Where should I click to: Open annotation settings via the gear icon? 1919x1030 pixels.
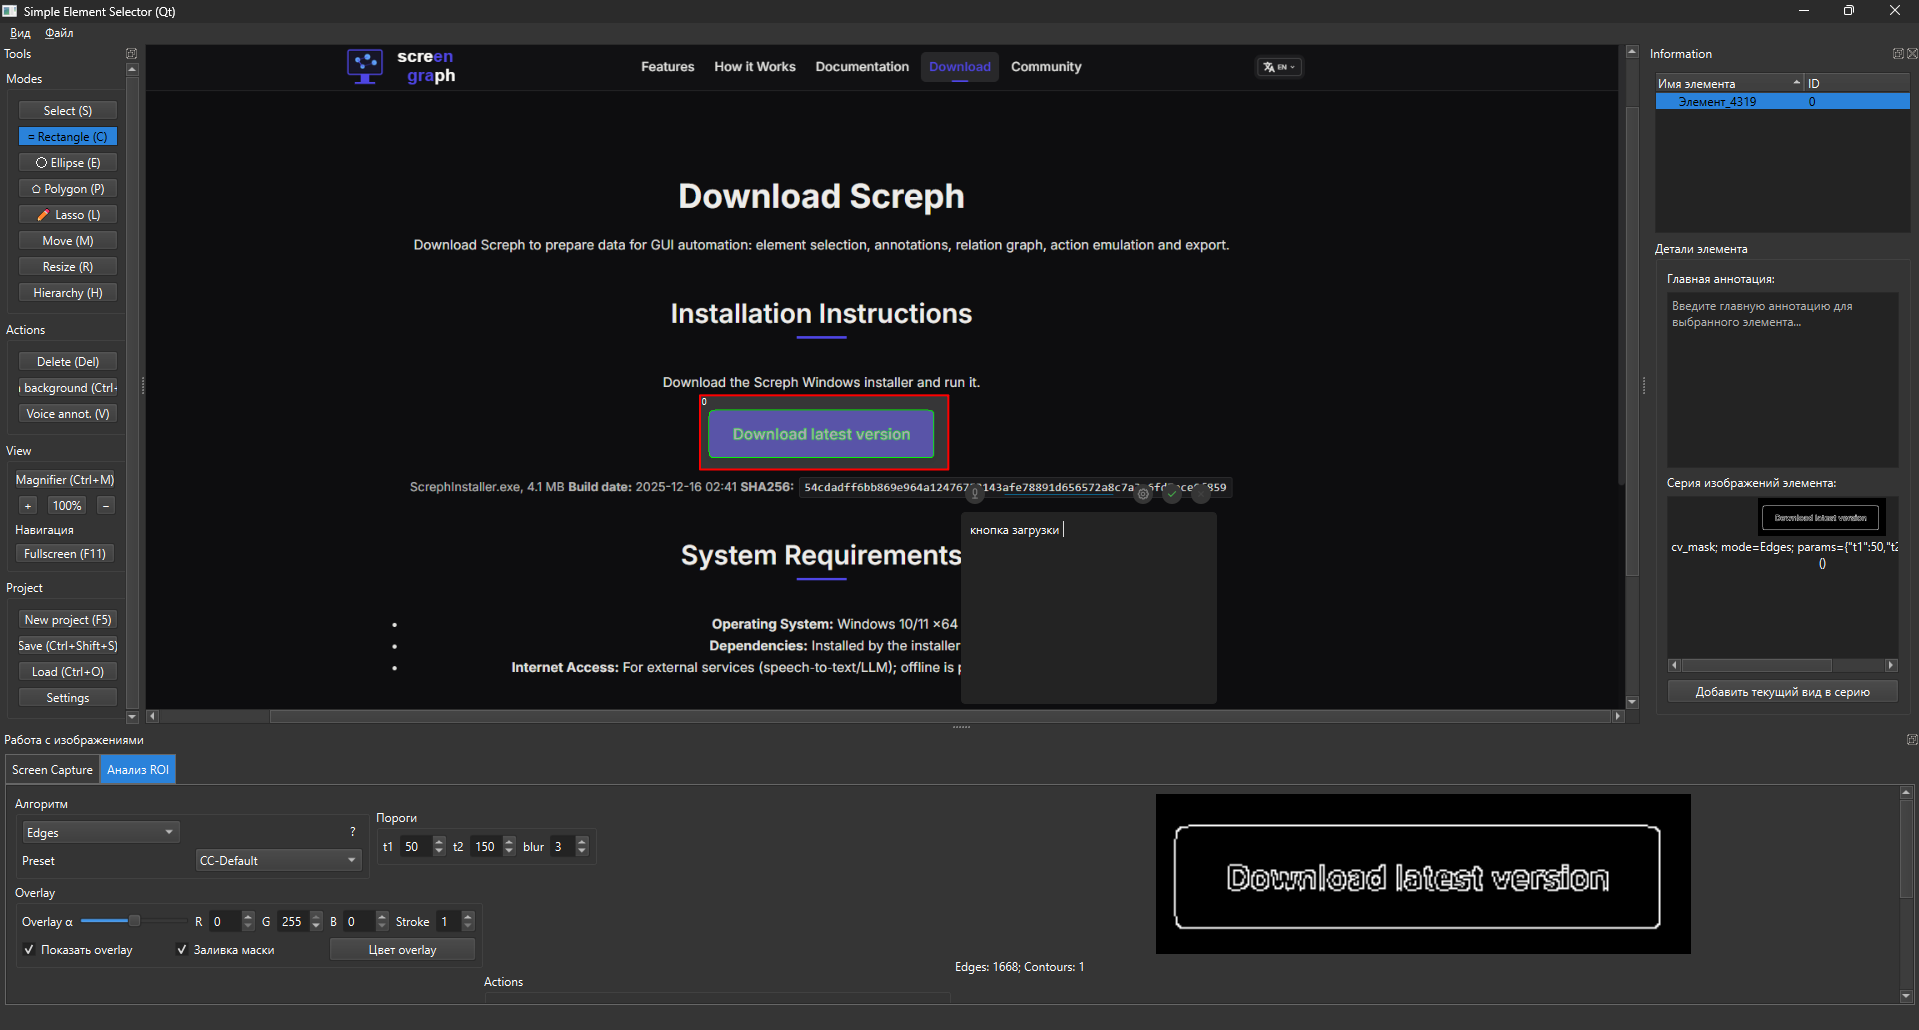pyautogui.click(x=1143, y=494)
